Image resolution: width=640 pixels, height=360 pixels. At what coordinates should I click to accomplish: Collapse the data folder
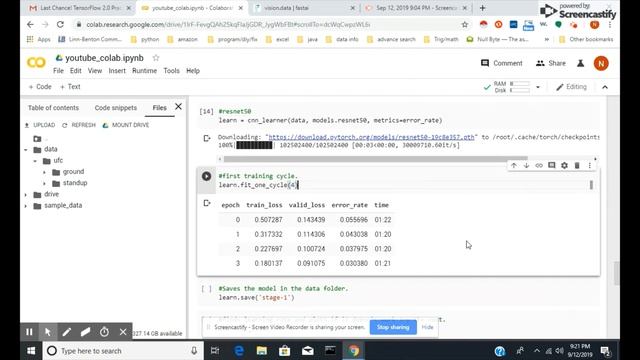coord(26,150)
